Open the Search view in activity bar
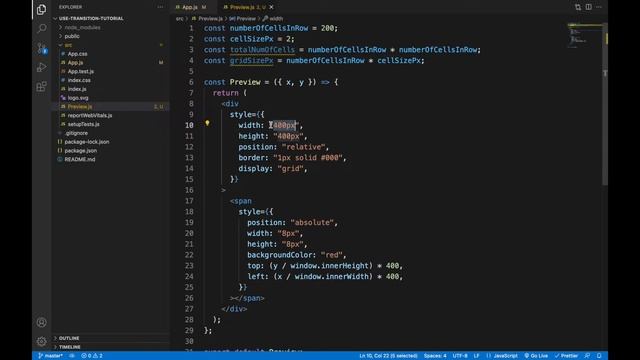Screen dimensions: 640x360 pos(41,28)
